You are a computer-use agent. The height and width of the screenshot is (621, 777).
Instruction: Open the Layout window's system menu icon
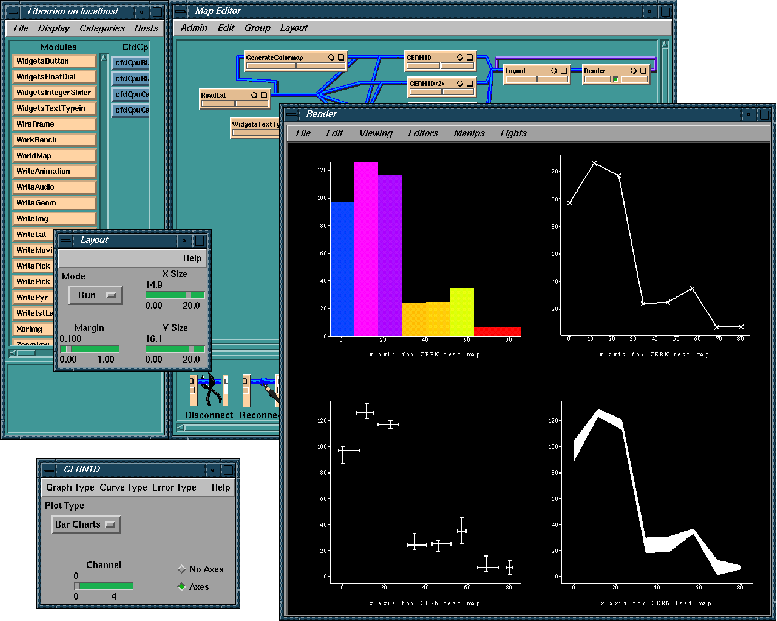click(x=66, y=240)
